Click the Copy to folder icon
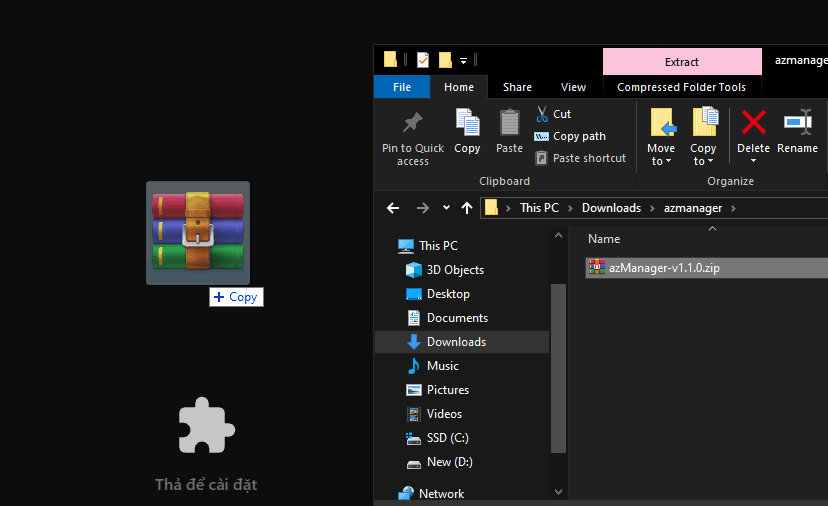The image size is (828, 506). click(x=704, y=121)
